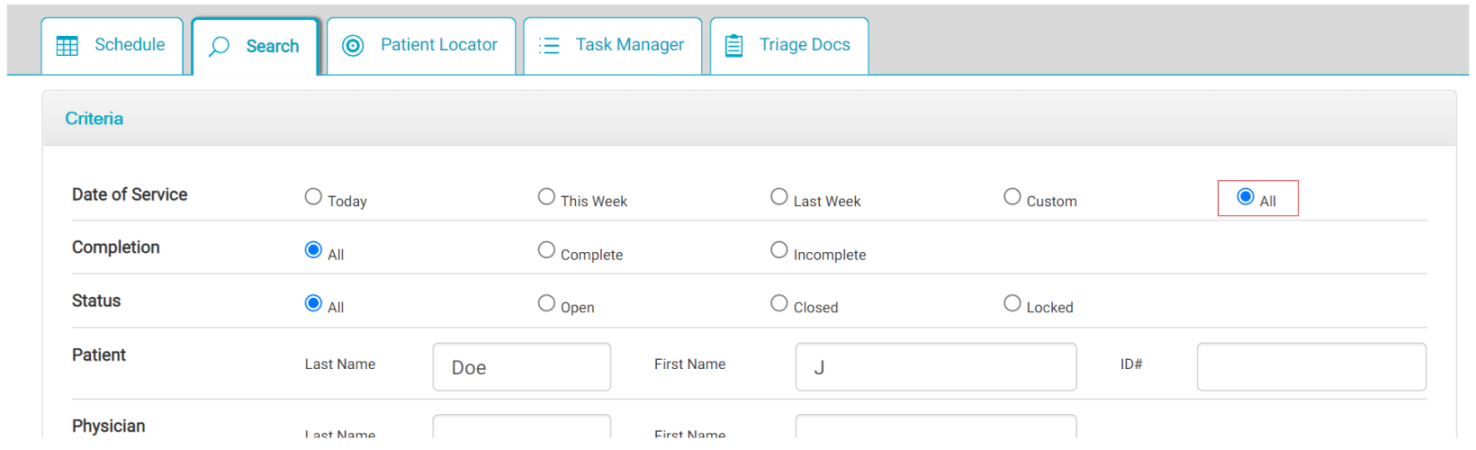Set Status filter to Locked
Viewport: 1476px width, 450px height.
click(1012, 303)
